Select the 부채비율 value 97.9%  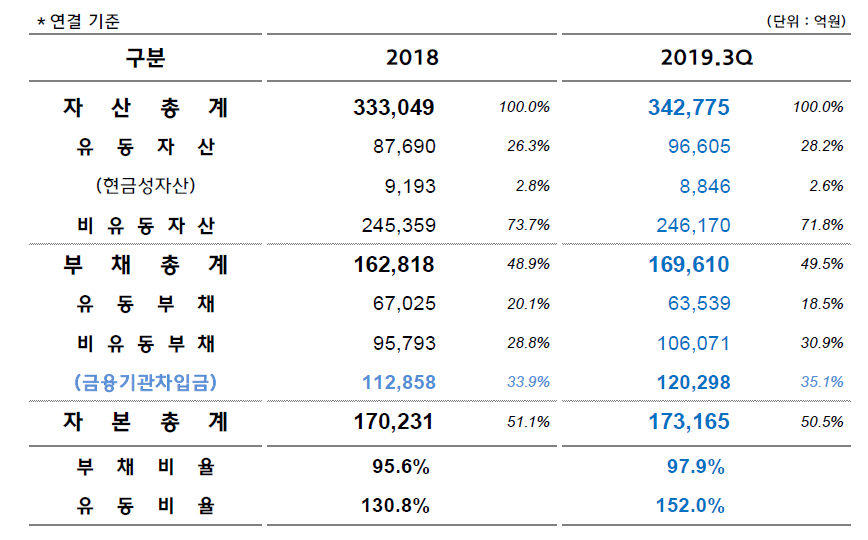pos(696,467)
